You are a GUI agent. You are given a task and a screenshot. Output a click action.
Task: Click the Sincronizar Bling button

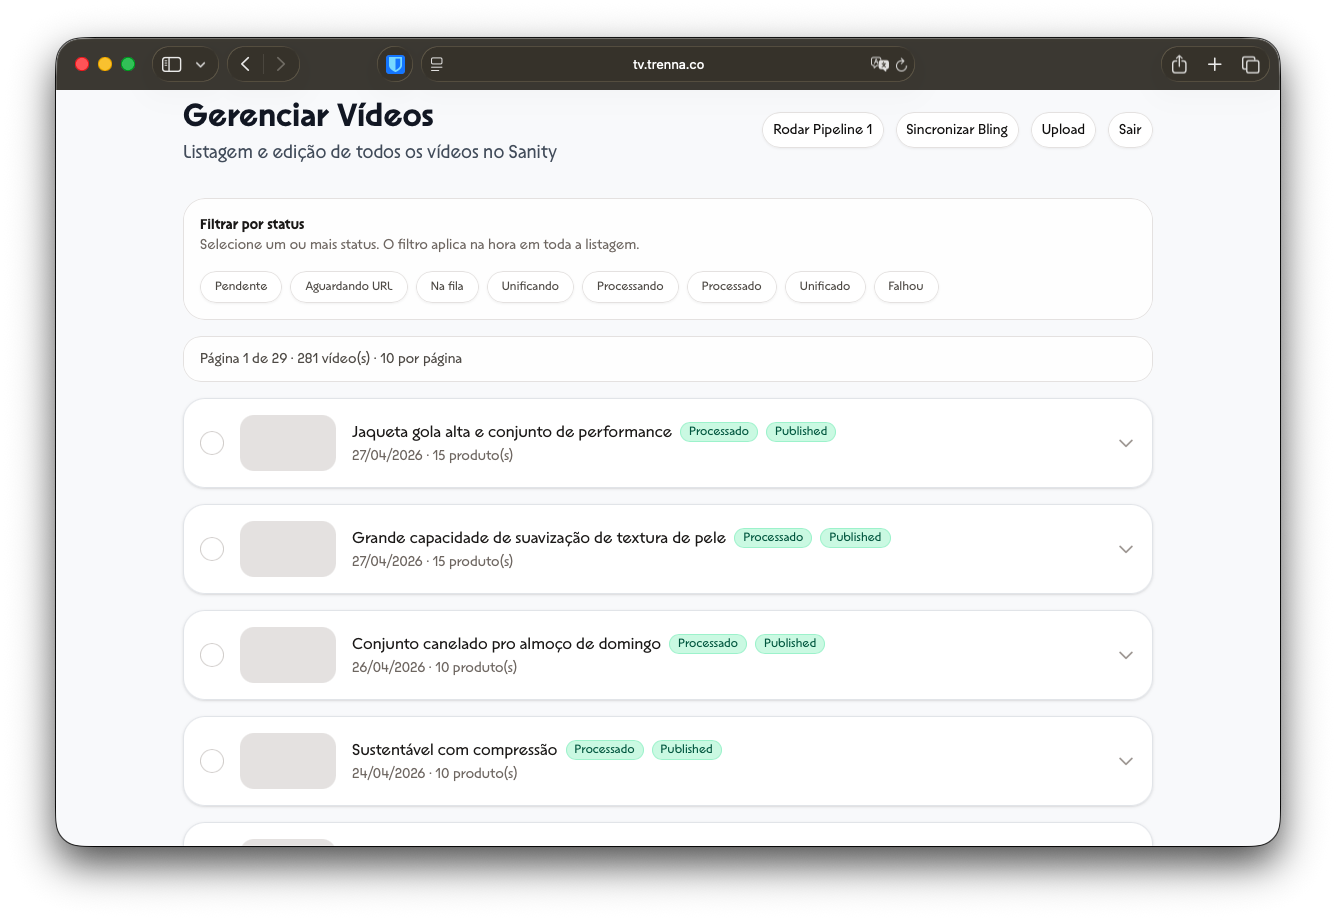coord(957,130)
